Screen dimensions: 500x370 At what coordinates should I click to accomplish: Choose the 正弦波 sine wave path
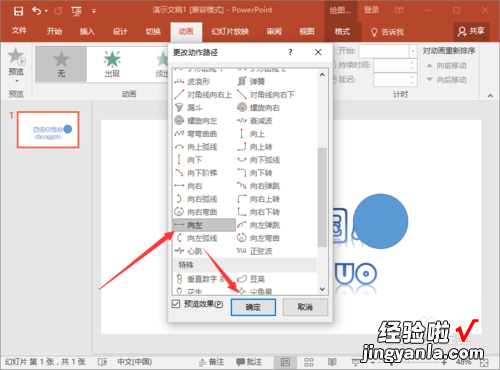[x=255, y=251]
